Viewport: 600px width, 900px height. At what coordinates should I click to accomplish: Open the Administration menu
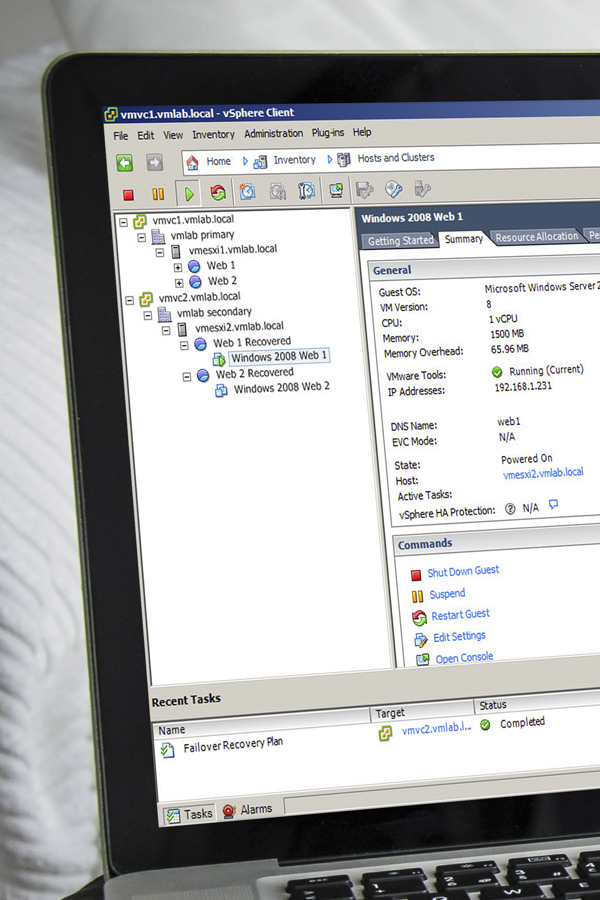(273, 133)
